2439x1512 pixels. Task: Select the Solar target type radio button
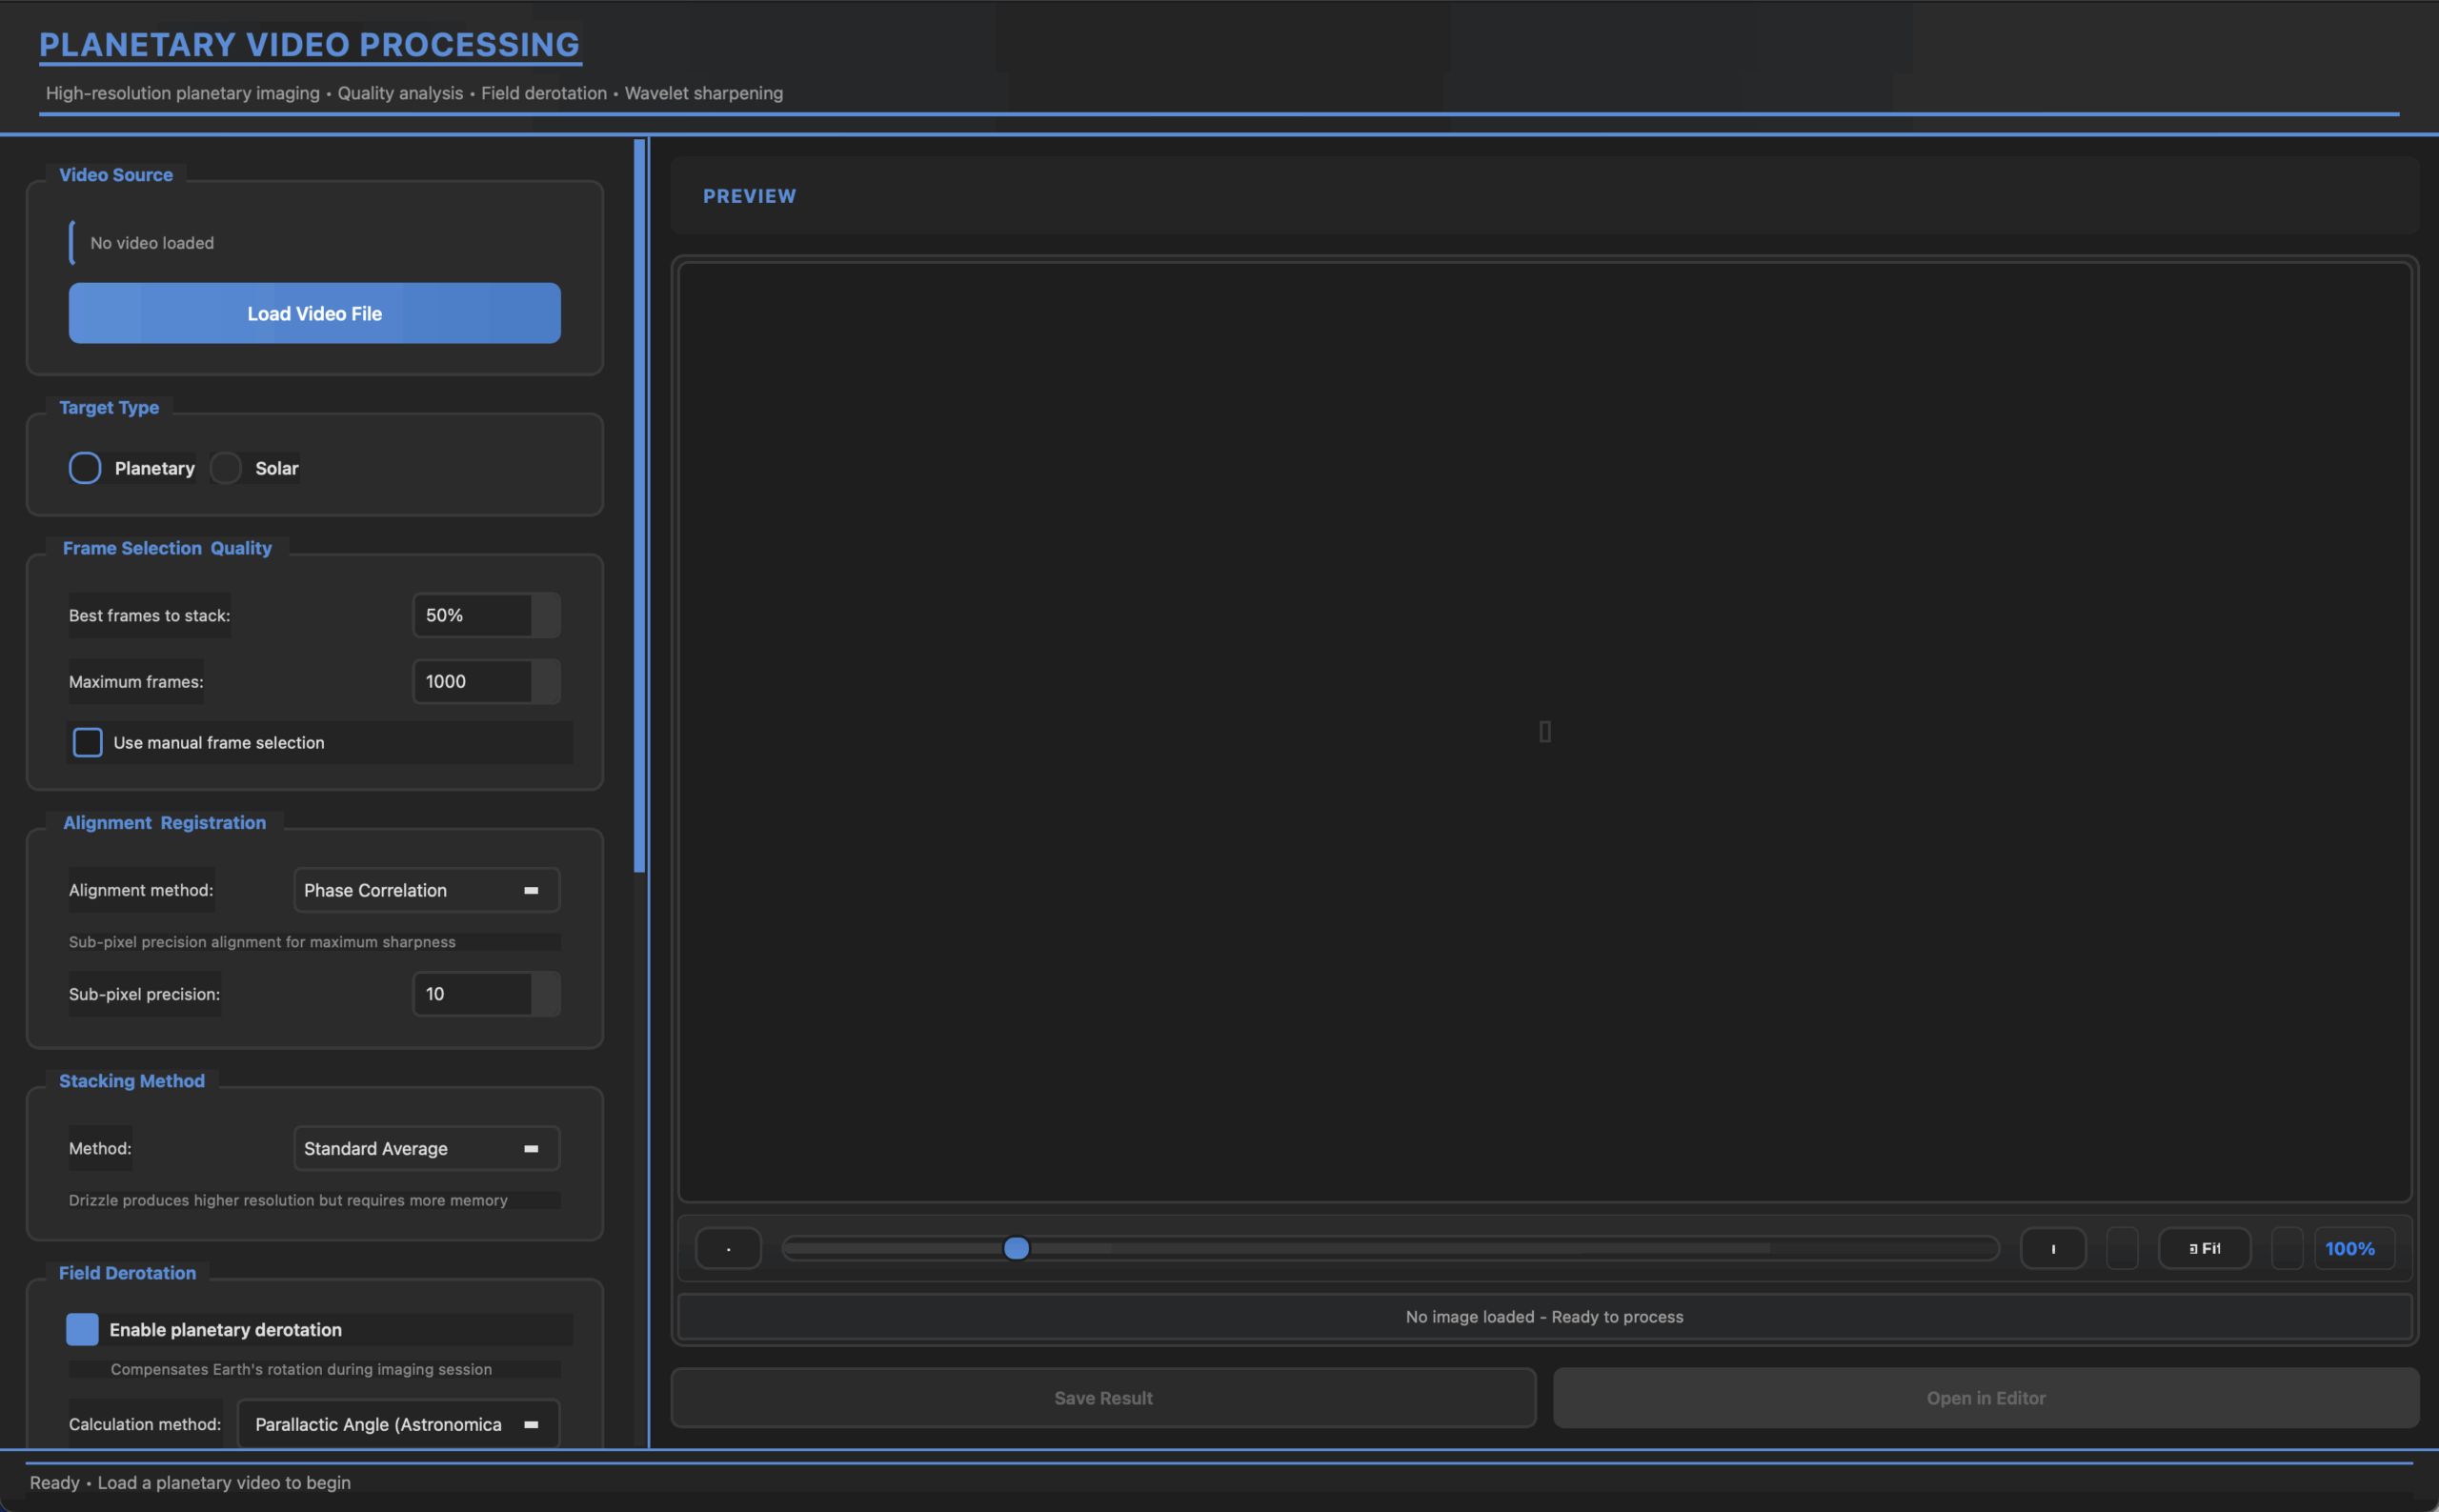click(225, 467)
